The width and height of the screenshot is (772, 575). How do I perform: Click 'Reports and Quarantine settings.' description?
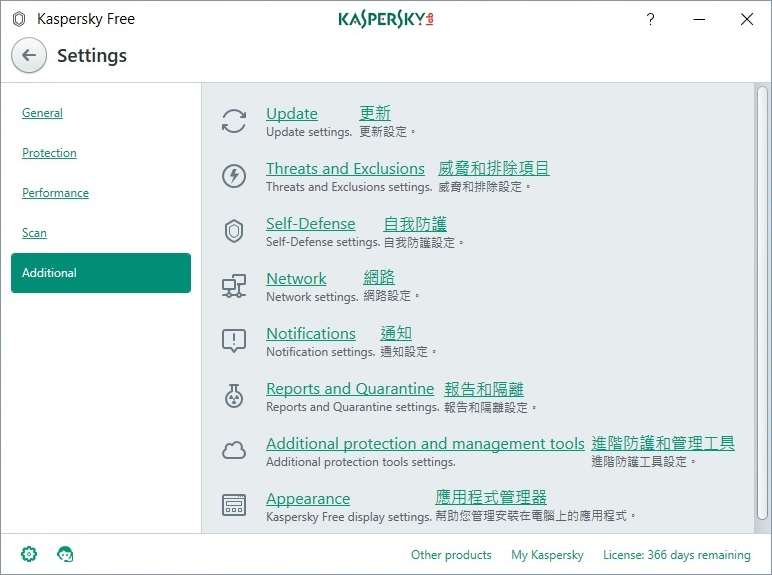click(353, 407)
